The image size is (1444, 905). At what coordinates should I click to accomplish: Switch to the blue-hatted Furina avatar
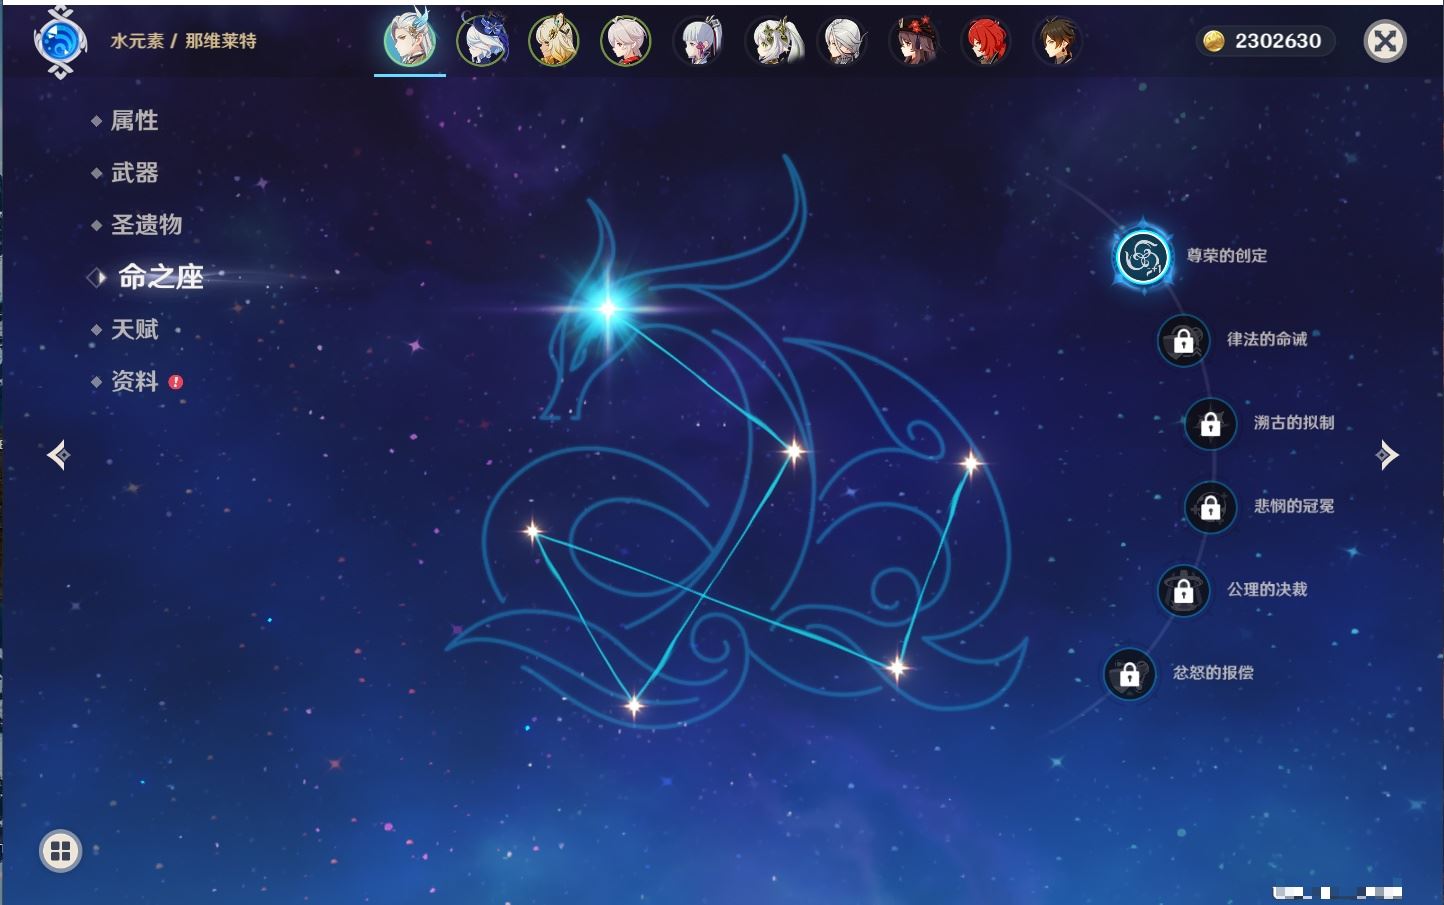pos(482,41)
